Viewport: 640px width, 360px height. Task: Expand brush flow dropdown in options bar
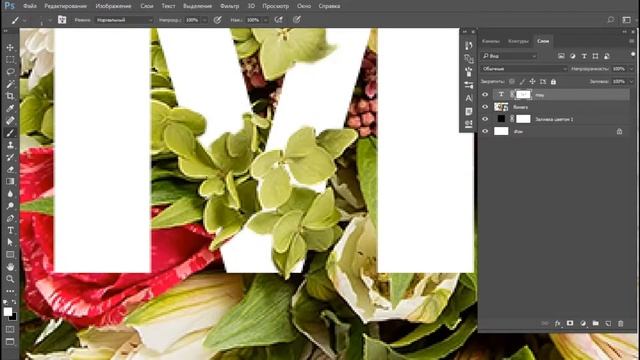pos(265,20)
